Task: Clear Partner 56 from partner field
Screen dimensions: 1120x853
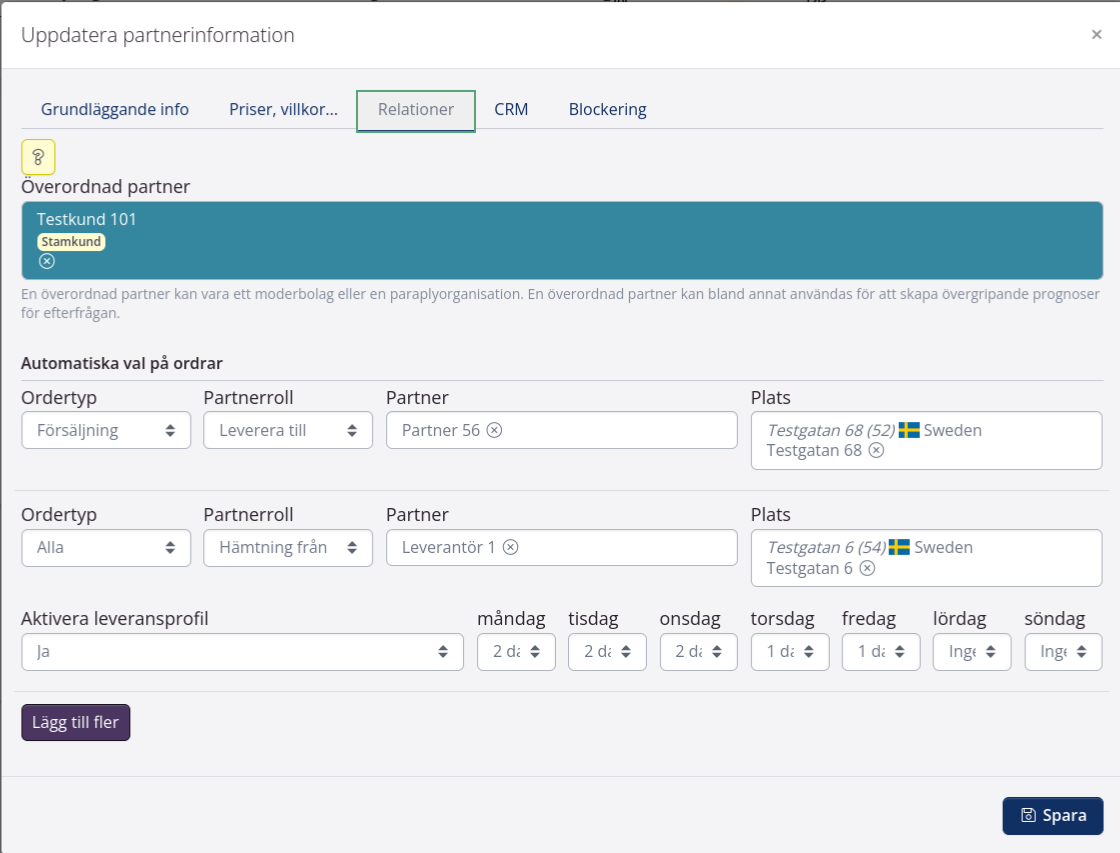Action: (494, 430)
